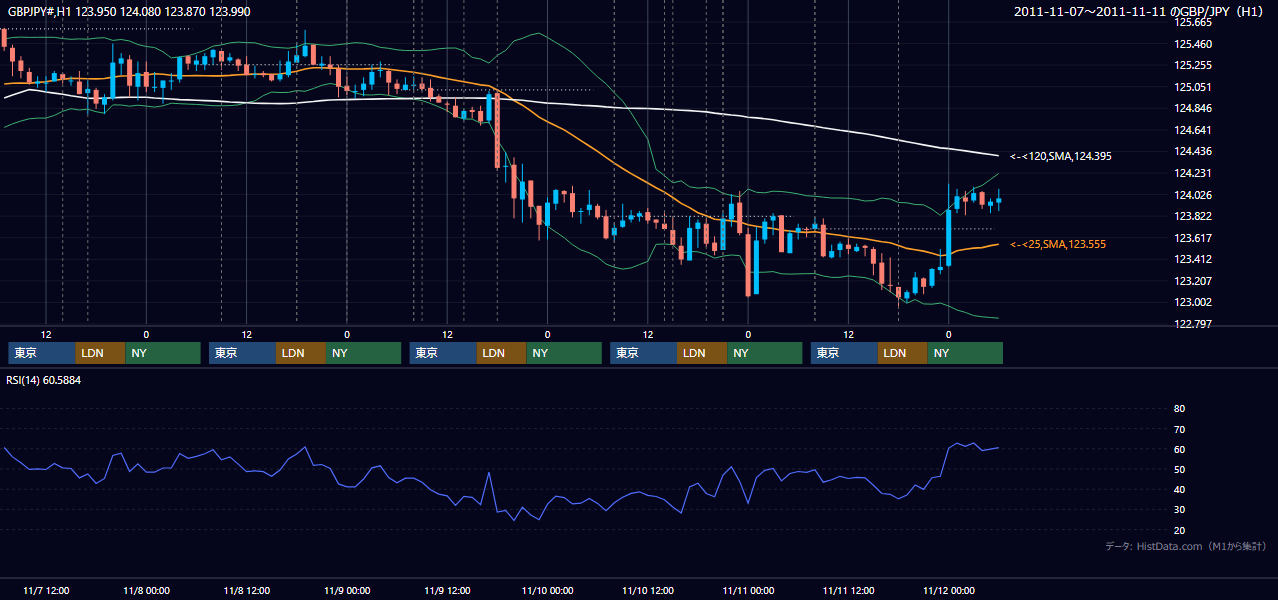Click price axis value 124.026
This screenshot has height=600, width=1278.
[1192, 195]
